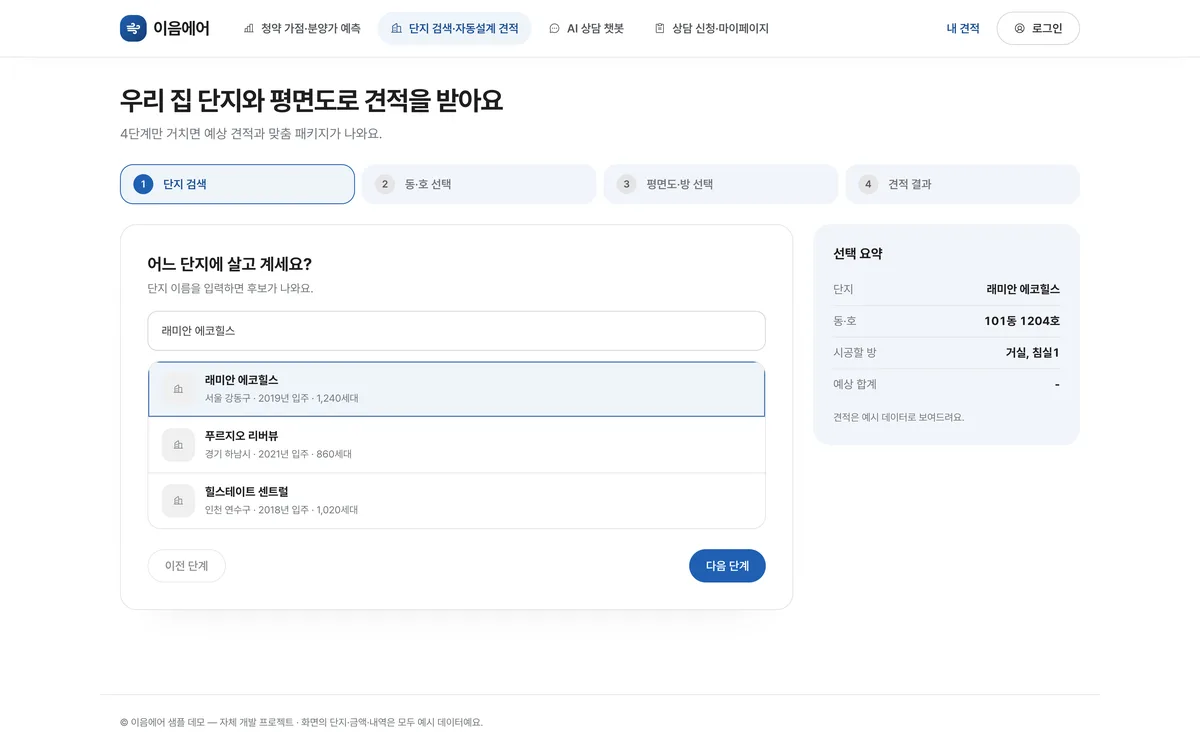The height and width of the screenshot is (750, 1200).
Task: Select step 2 동·호 선택 tab
Action: (479, 184)
